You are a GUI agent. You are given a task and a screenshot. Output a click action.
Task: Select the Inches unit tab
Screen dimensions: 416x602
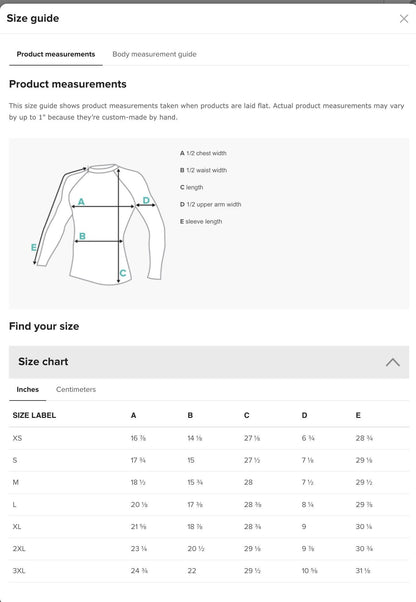tap(28, 389)
